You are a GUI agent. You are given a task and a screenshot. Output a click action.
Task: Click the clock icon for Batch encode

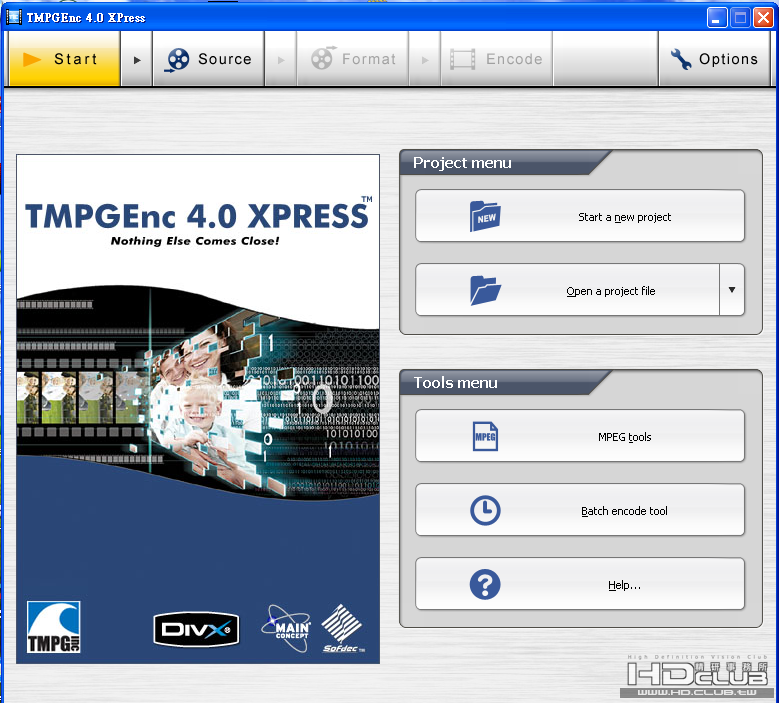tap(485, 510)
